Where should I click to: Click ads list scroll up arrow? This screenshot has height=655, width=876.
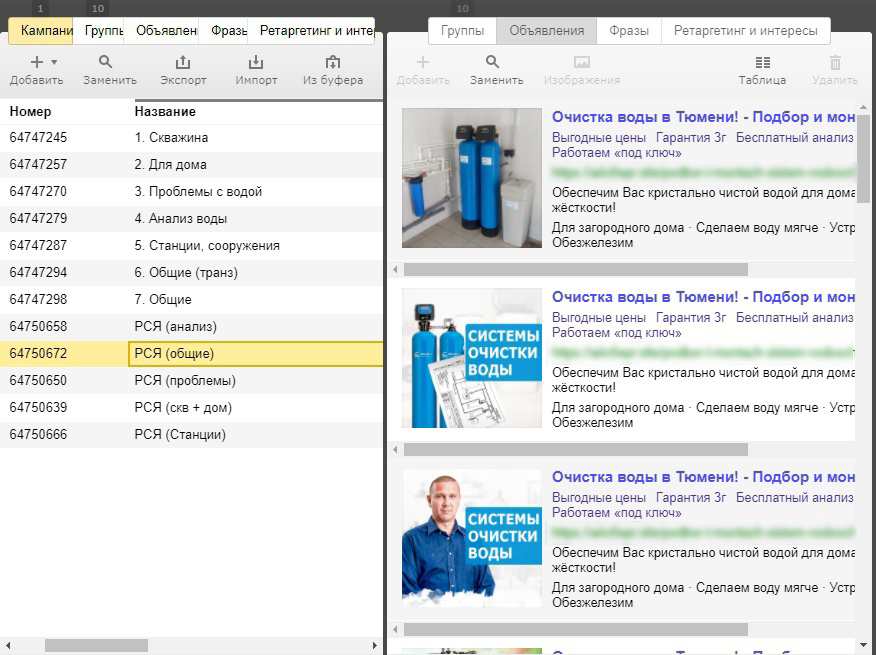[x=863, y=107]
